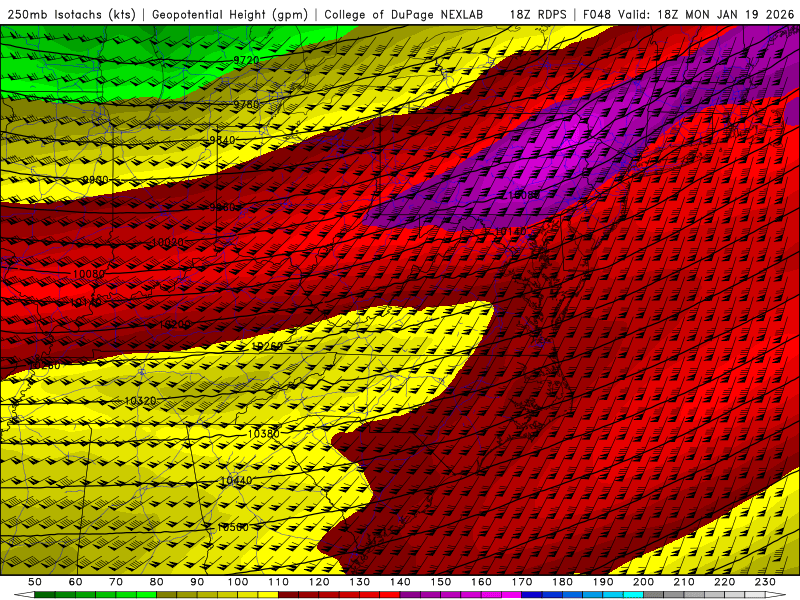Click the 10440 height contour label
This screenshot has height=600, width=800.
pos(236,481)
